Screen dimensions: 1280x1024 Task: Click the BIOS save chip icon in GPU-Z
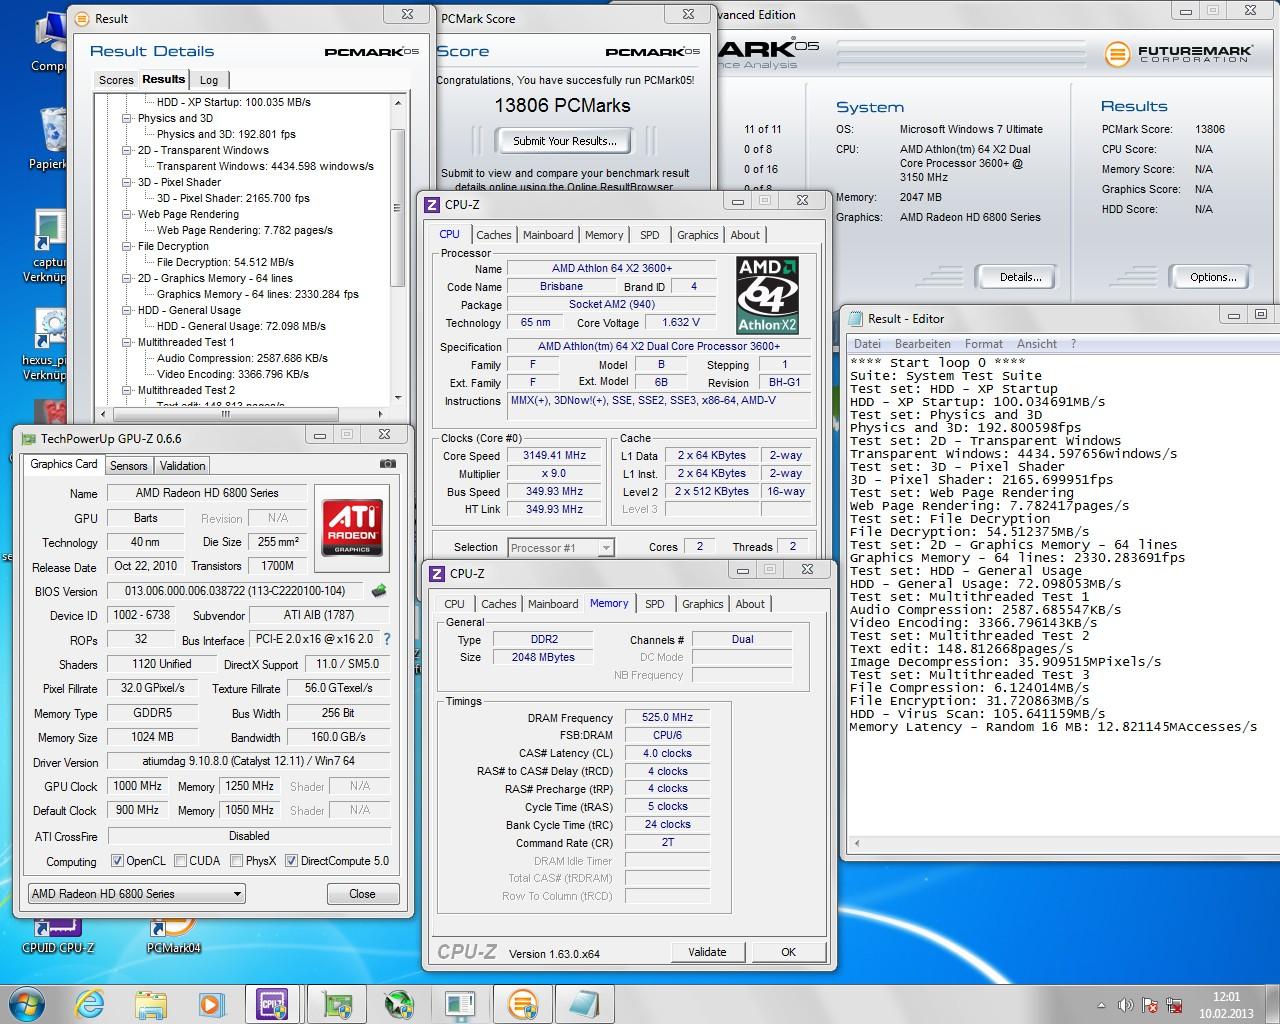tap(379, 591)
